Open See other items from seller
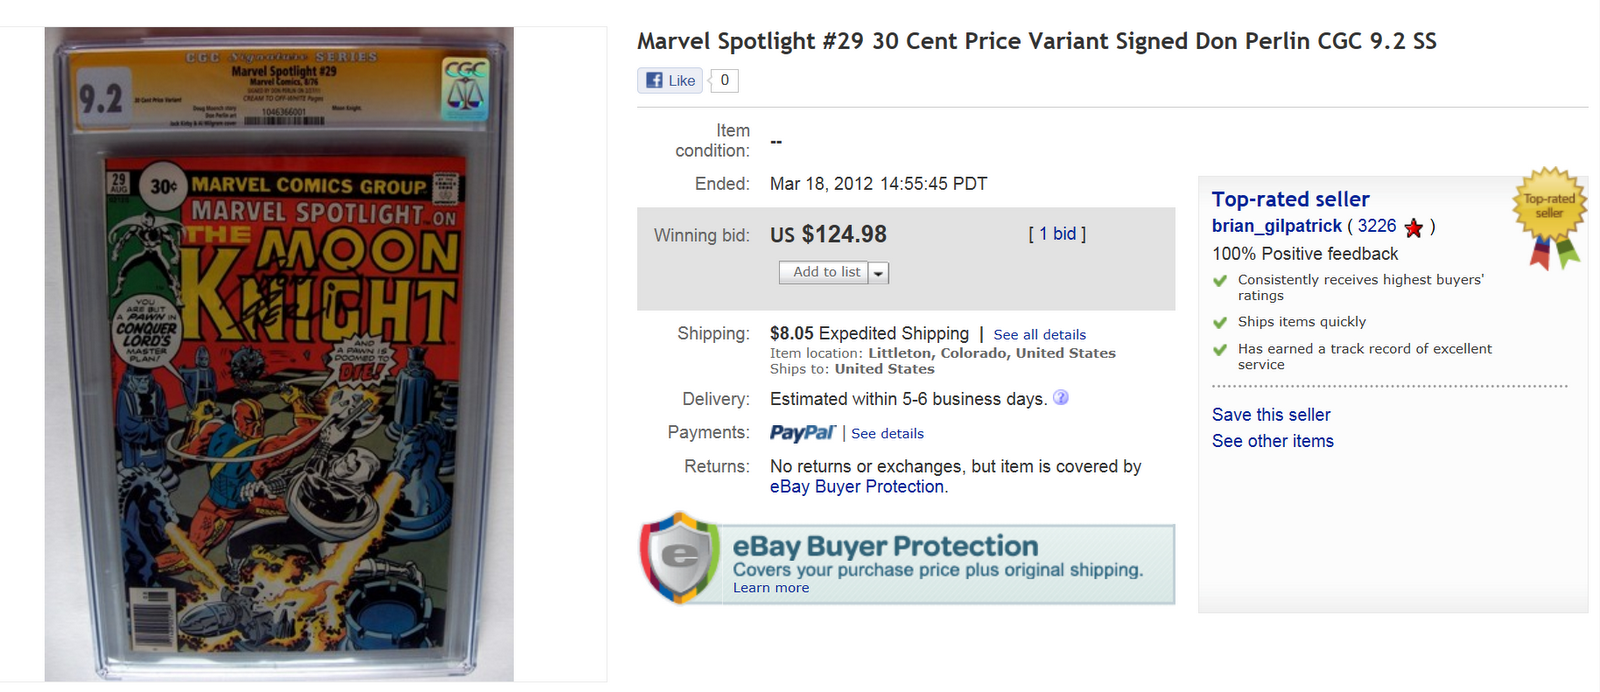Screen dimensions: 1600x692 (x=1272, y=441)
